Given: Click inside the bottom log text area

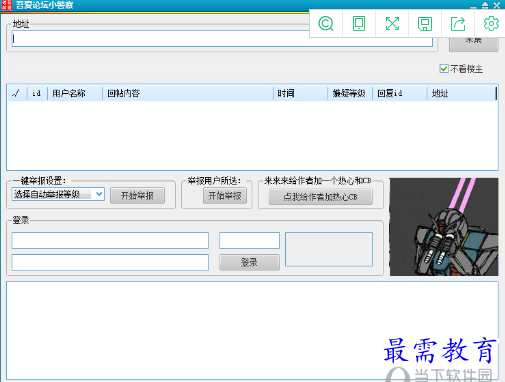Looking at the screenshot, I should [x=252, y=330].
